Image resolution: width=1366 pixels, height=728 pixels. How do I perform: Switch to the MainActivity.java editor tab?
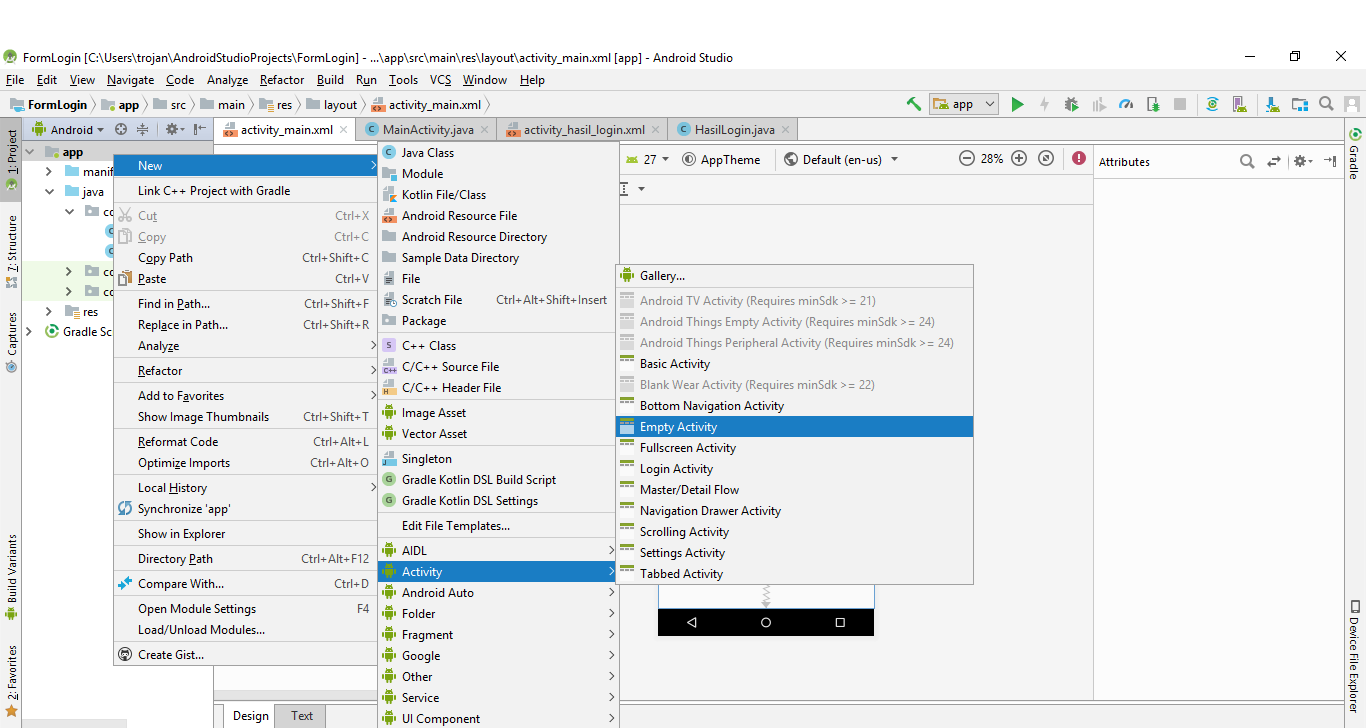(x=427, y=129)
